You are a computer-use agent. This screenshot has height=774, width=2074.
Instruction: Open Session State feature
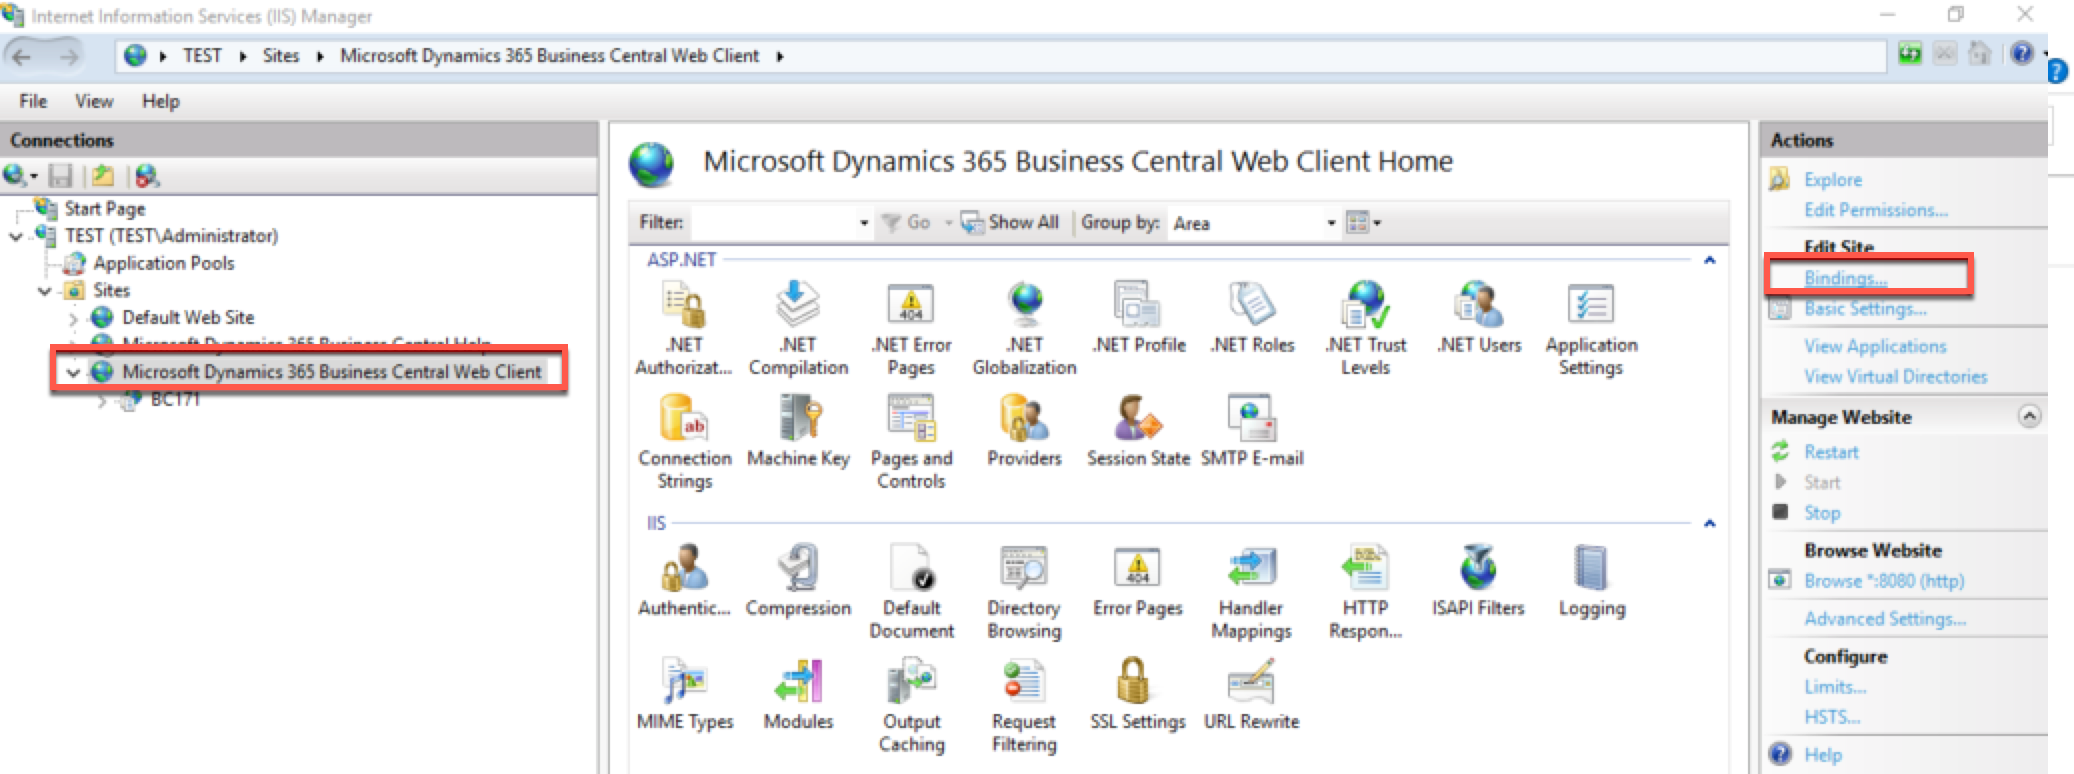[x=1138, y=431]
